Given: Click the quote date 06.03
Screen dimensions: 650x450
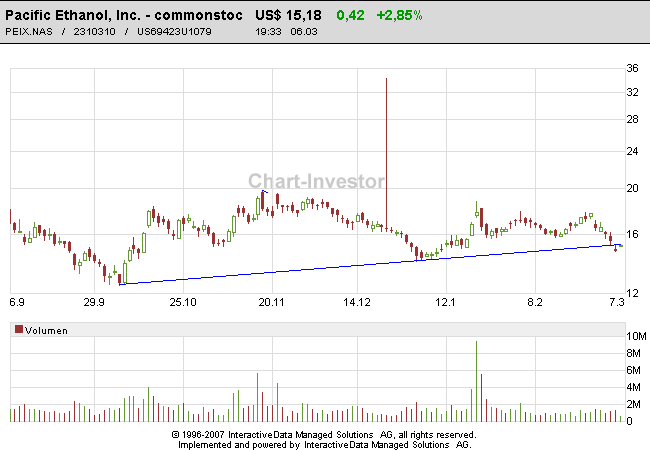Looking at the screenshot, I should coord(304,31).
